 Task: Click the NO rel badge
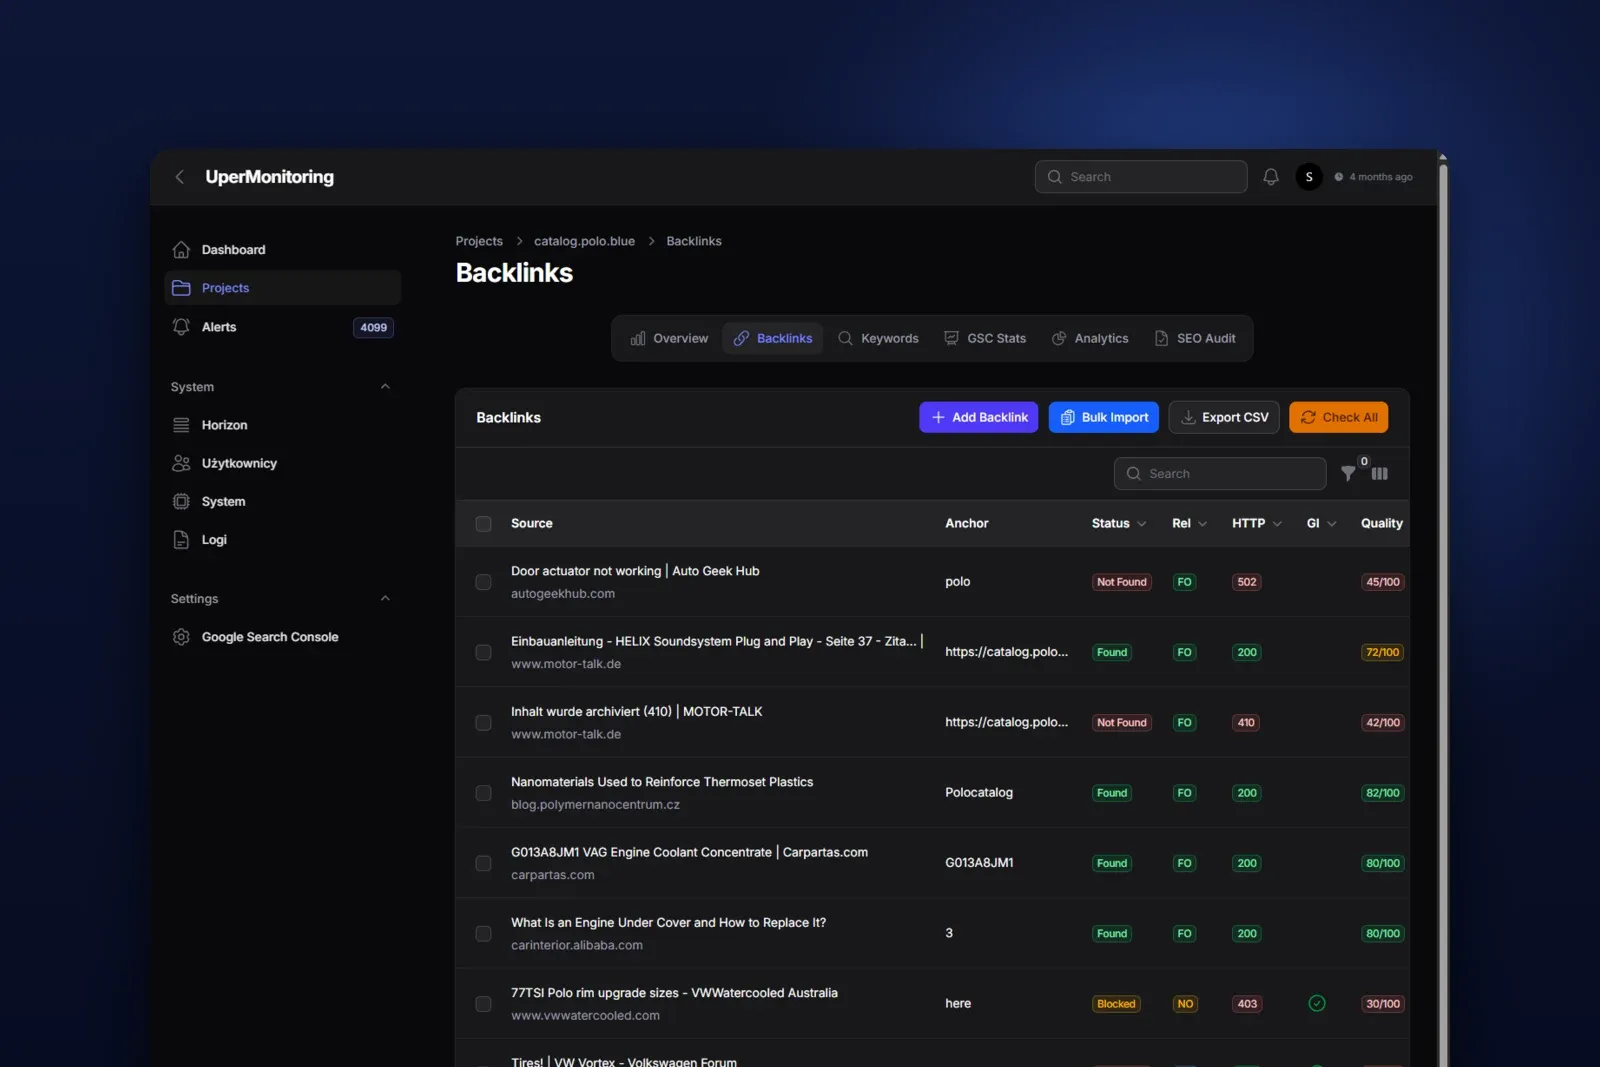coord(1185,1004)
